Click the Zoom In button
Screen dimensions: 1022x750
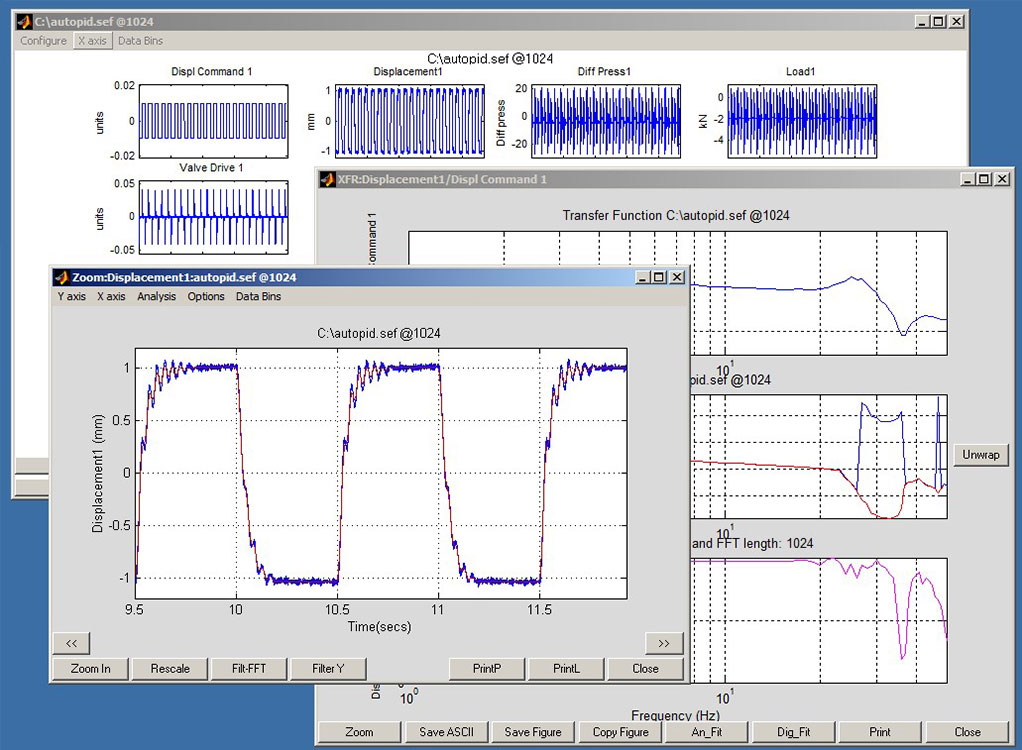[x=91, y=669]
